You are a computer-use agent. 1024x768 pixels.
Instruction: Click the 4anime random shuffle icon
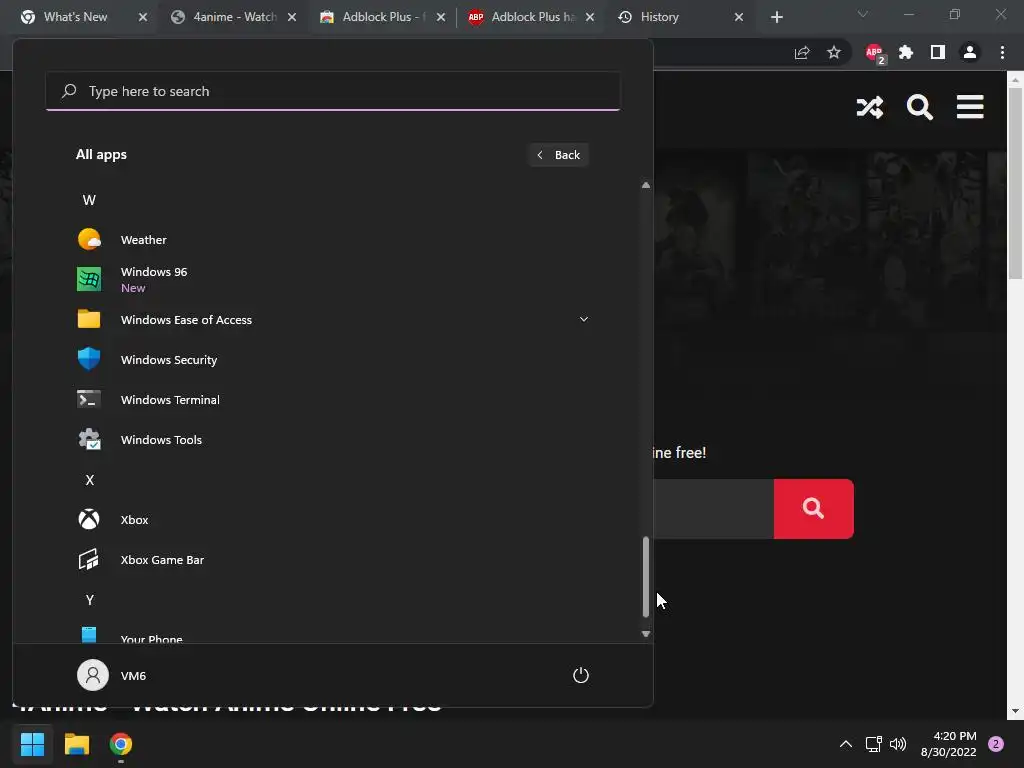pyautogui.click(x=869, y=107)
